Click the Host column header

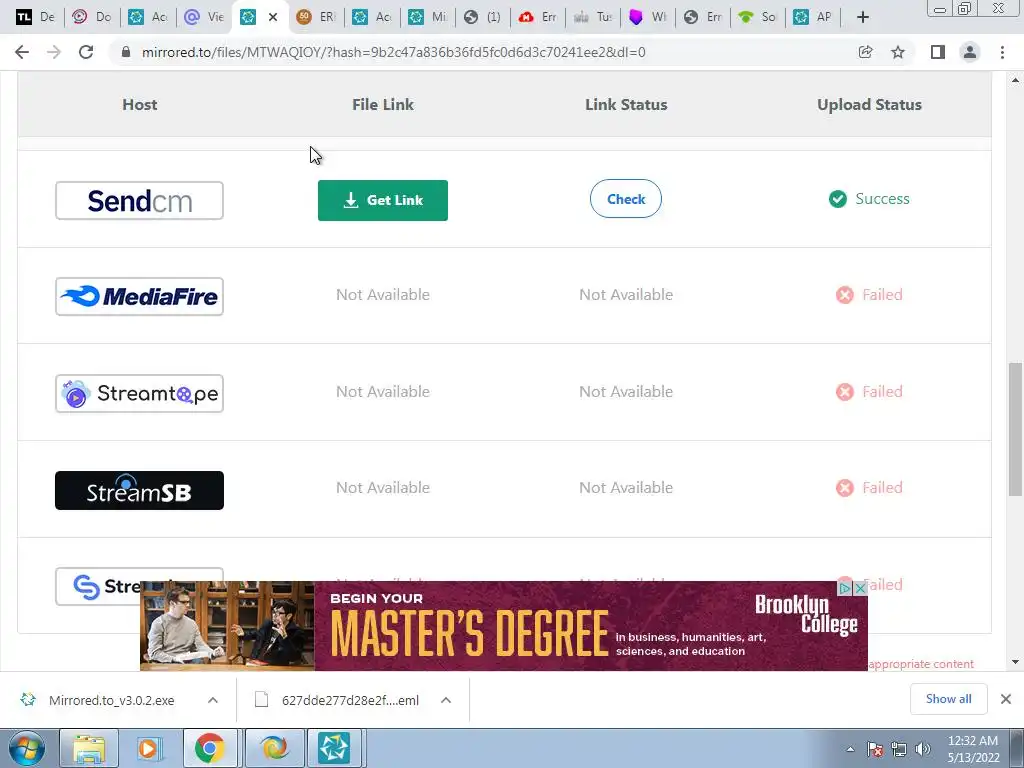click(140, 104)
